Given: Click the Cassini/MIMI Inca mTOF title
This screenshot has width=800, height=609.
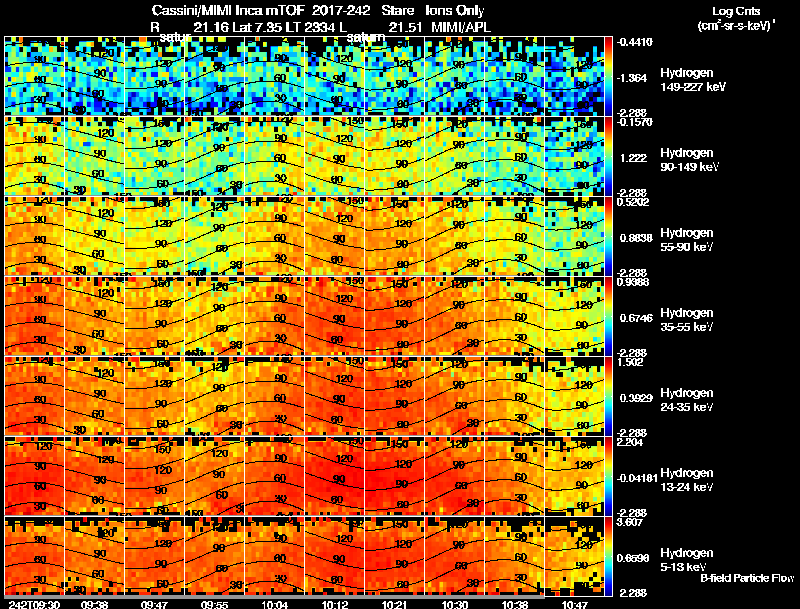Looking at the screenshot, I should click(228, 10).
